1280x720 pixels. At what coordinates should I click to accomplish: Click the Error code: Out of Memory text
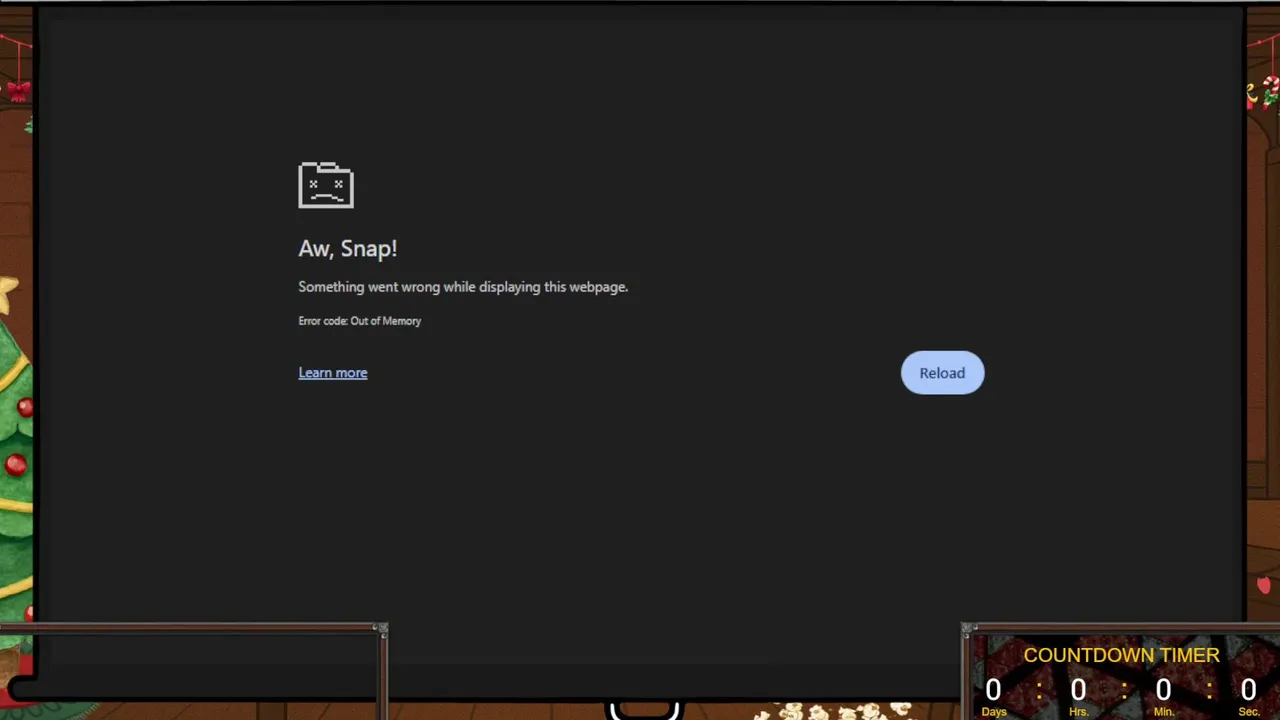pos(360,321)
